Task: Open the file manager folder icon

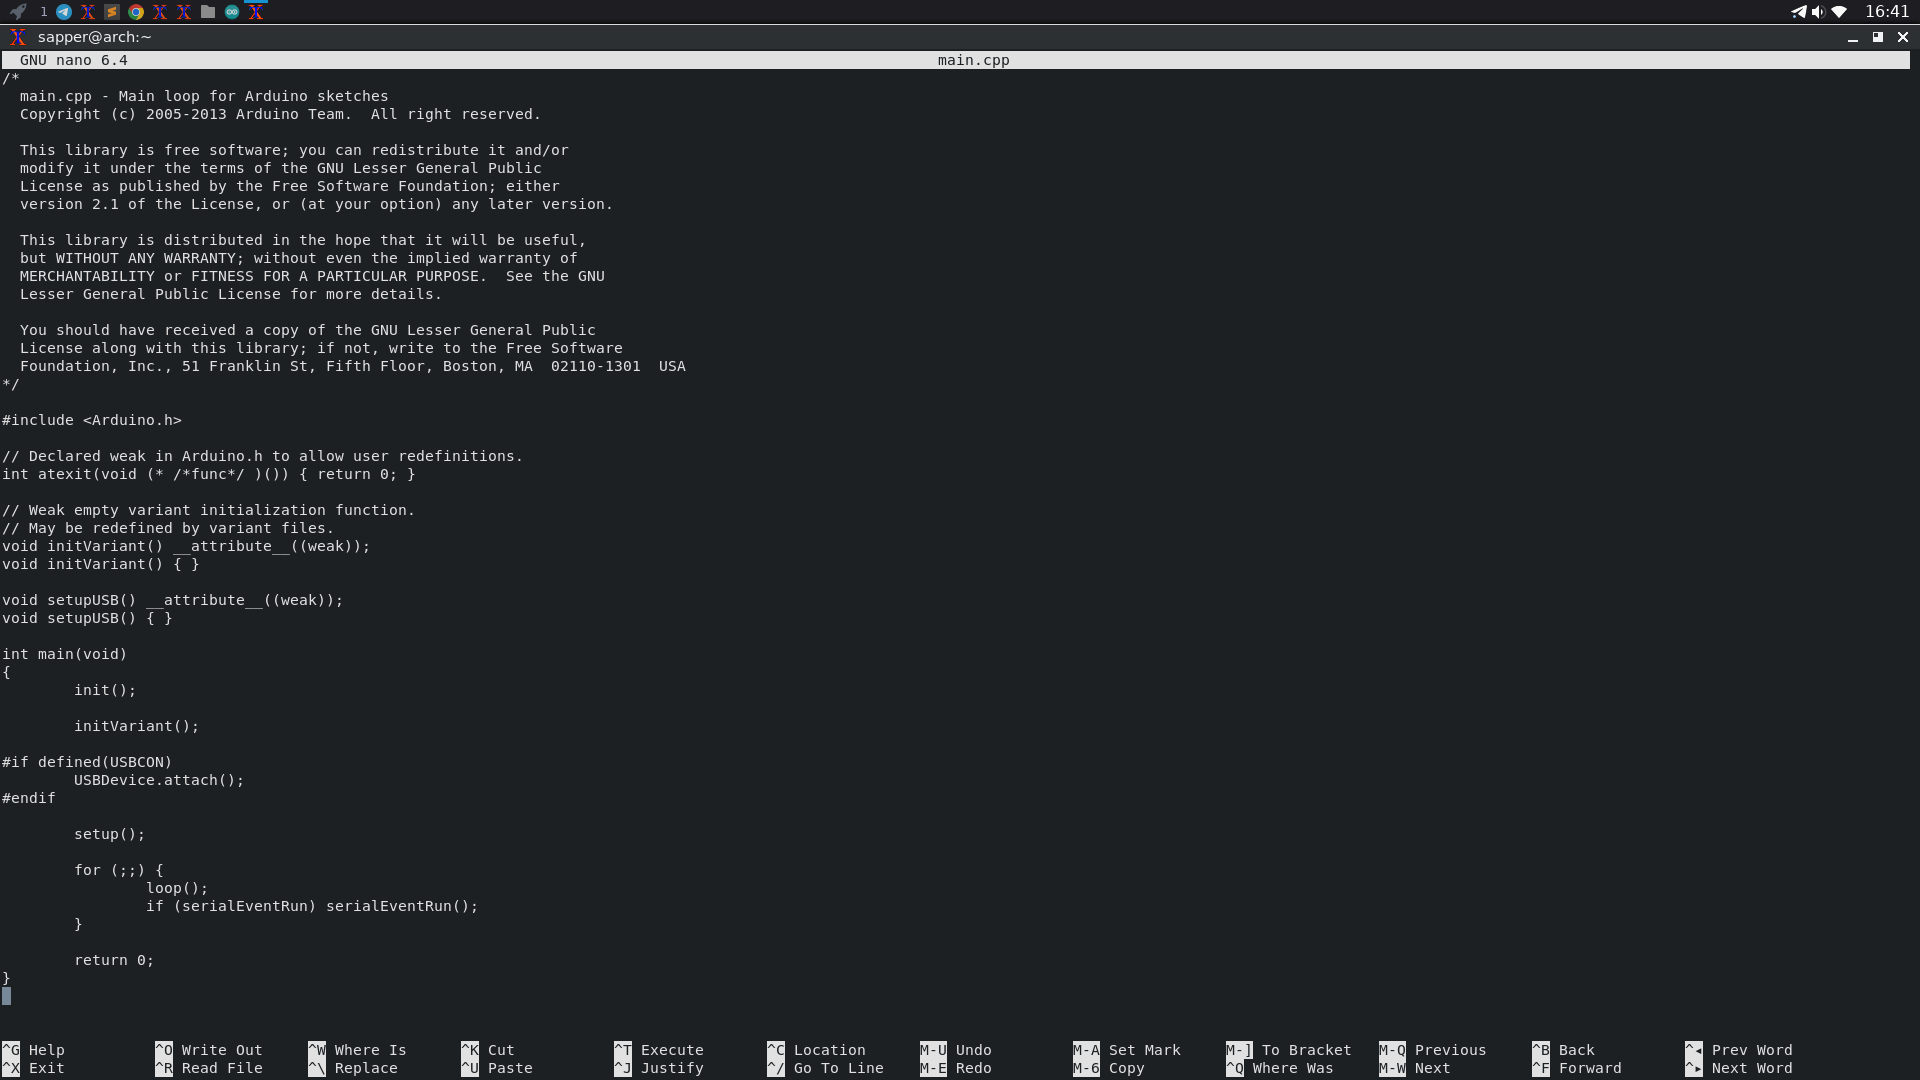Action: [208, 12]
